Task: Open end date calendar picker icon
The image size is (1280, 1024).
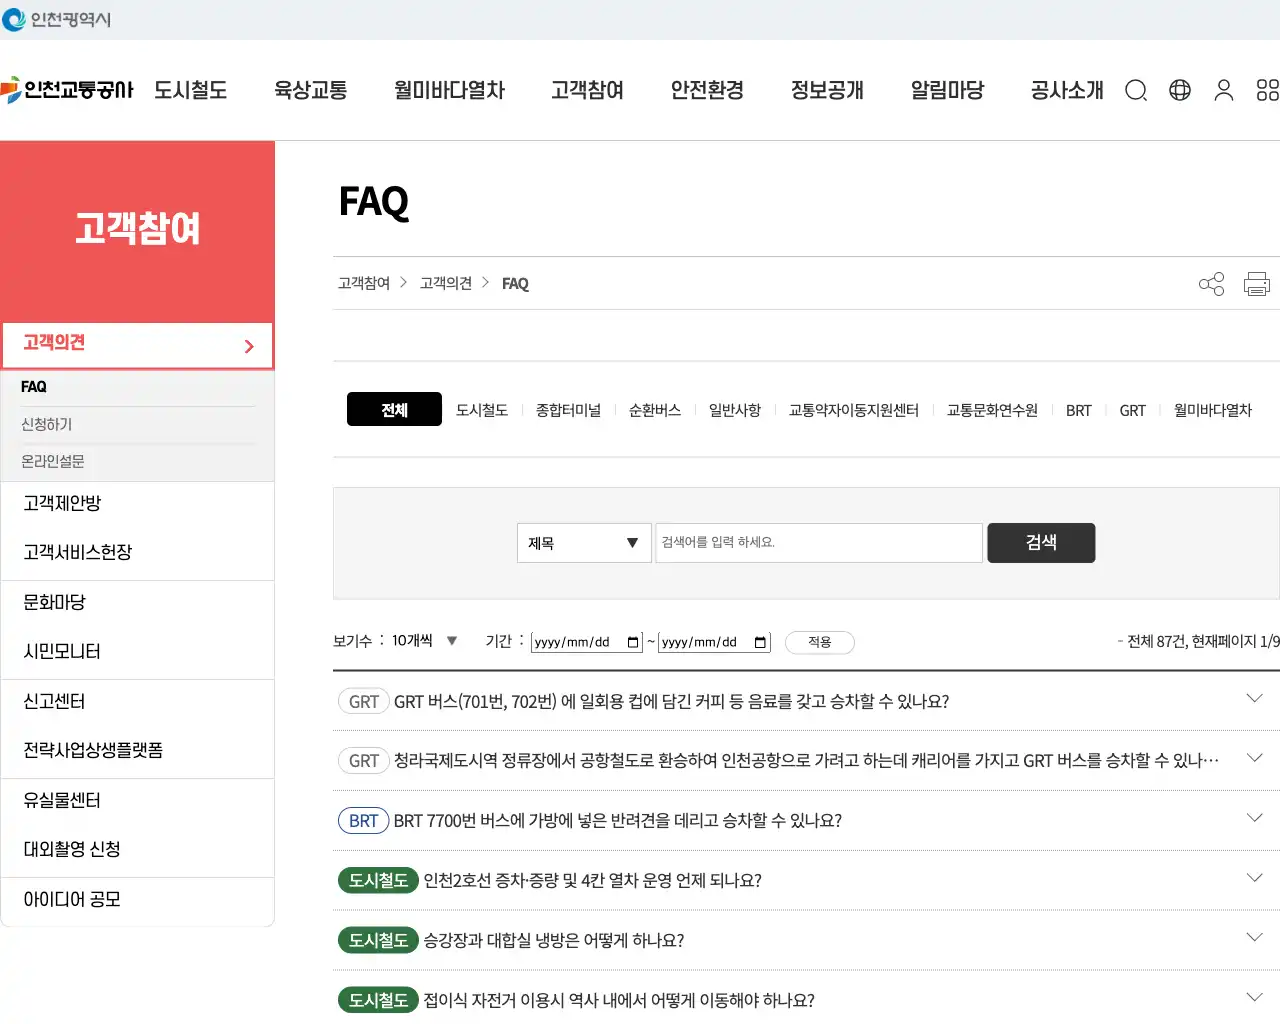Action: 761,642
